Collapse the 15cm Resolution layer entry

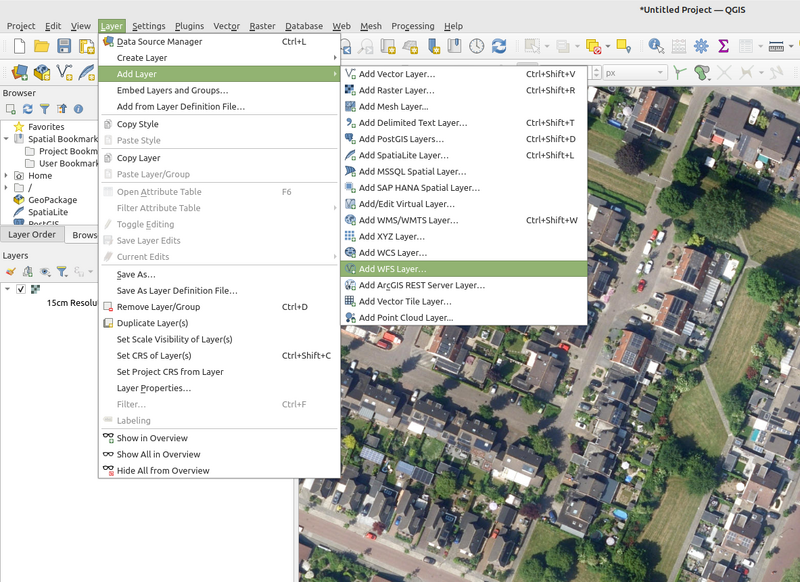[x=7, y=289]
